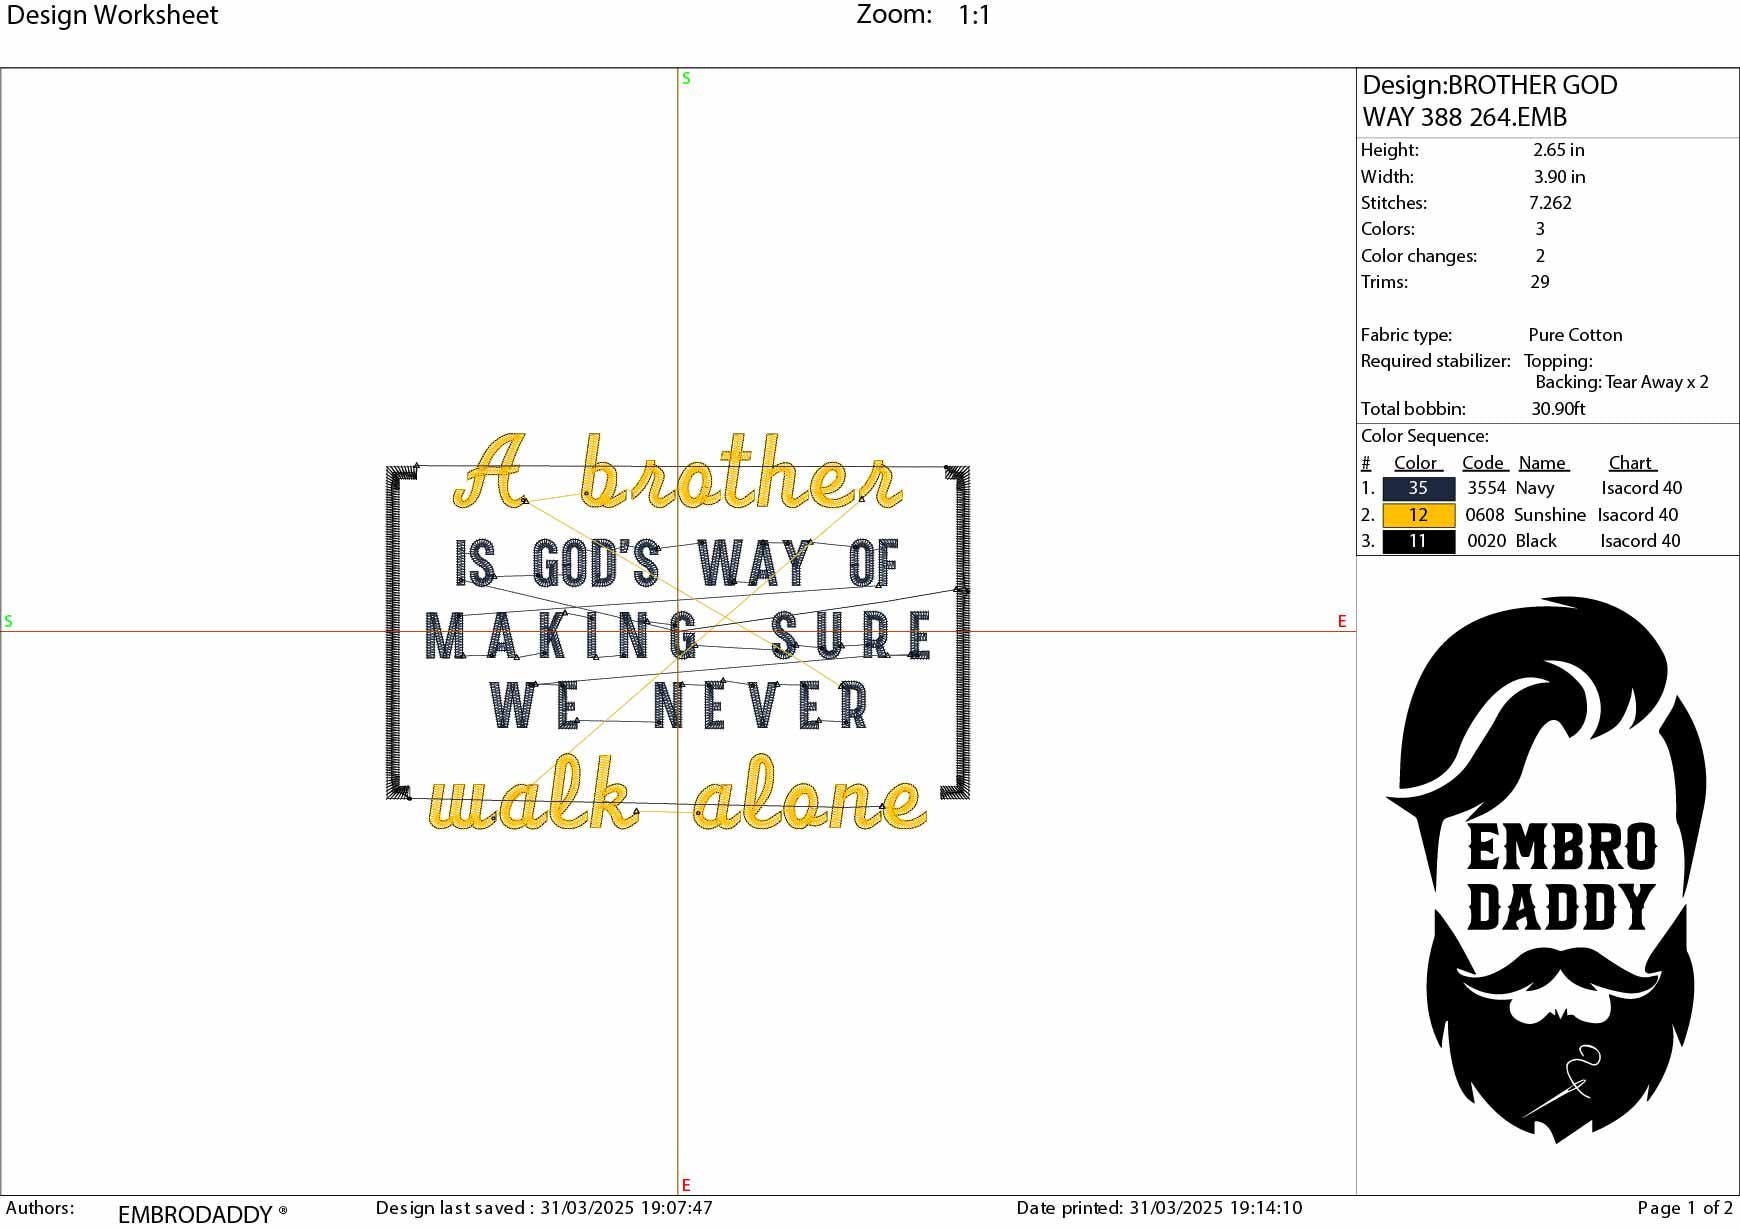Viewport: 1740px width, 1230px height.
Task: Click thread code '0608'
Action: (x=1484, y=515)
